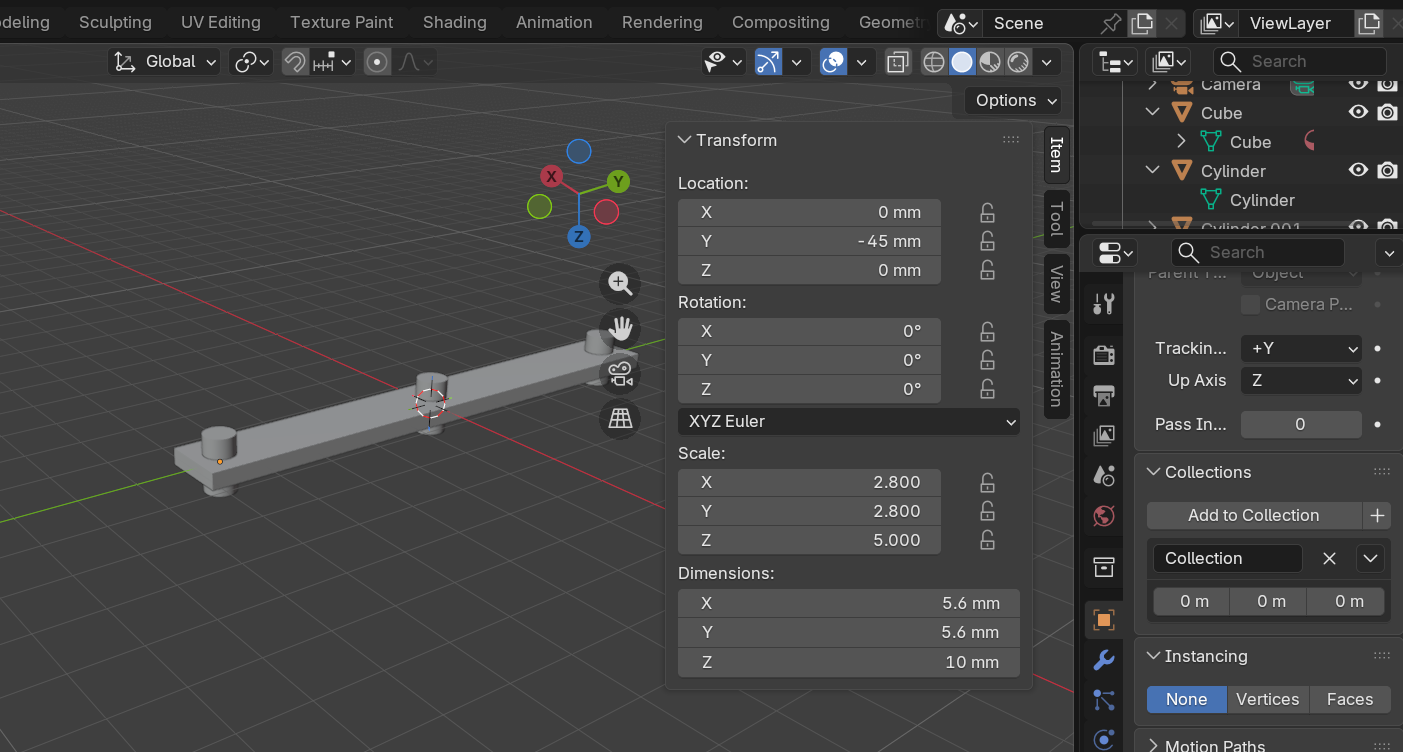
Task: Open the Tool sidebar tab
Action: point(1056,218)
